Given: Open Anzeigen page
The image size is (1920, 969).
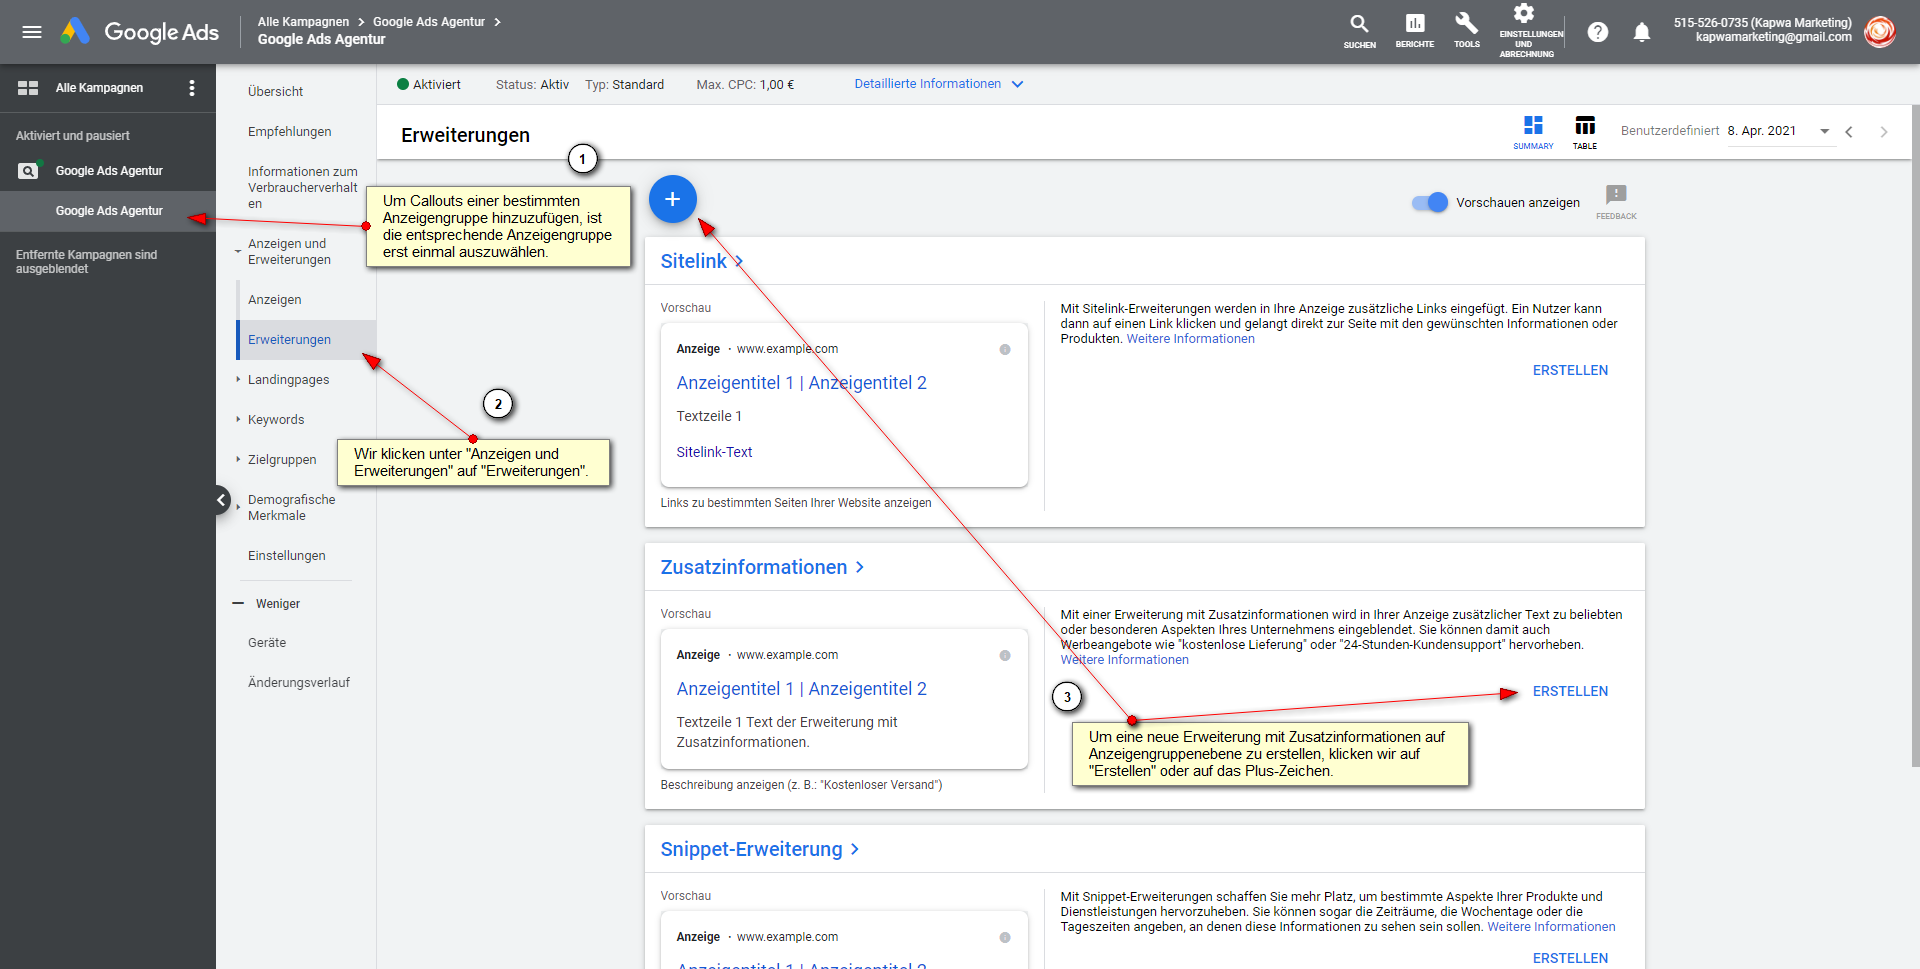Looking at the screenshot, I should pyautogui.click(x=274, y=300).
